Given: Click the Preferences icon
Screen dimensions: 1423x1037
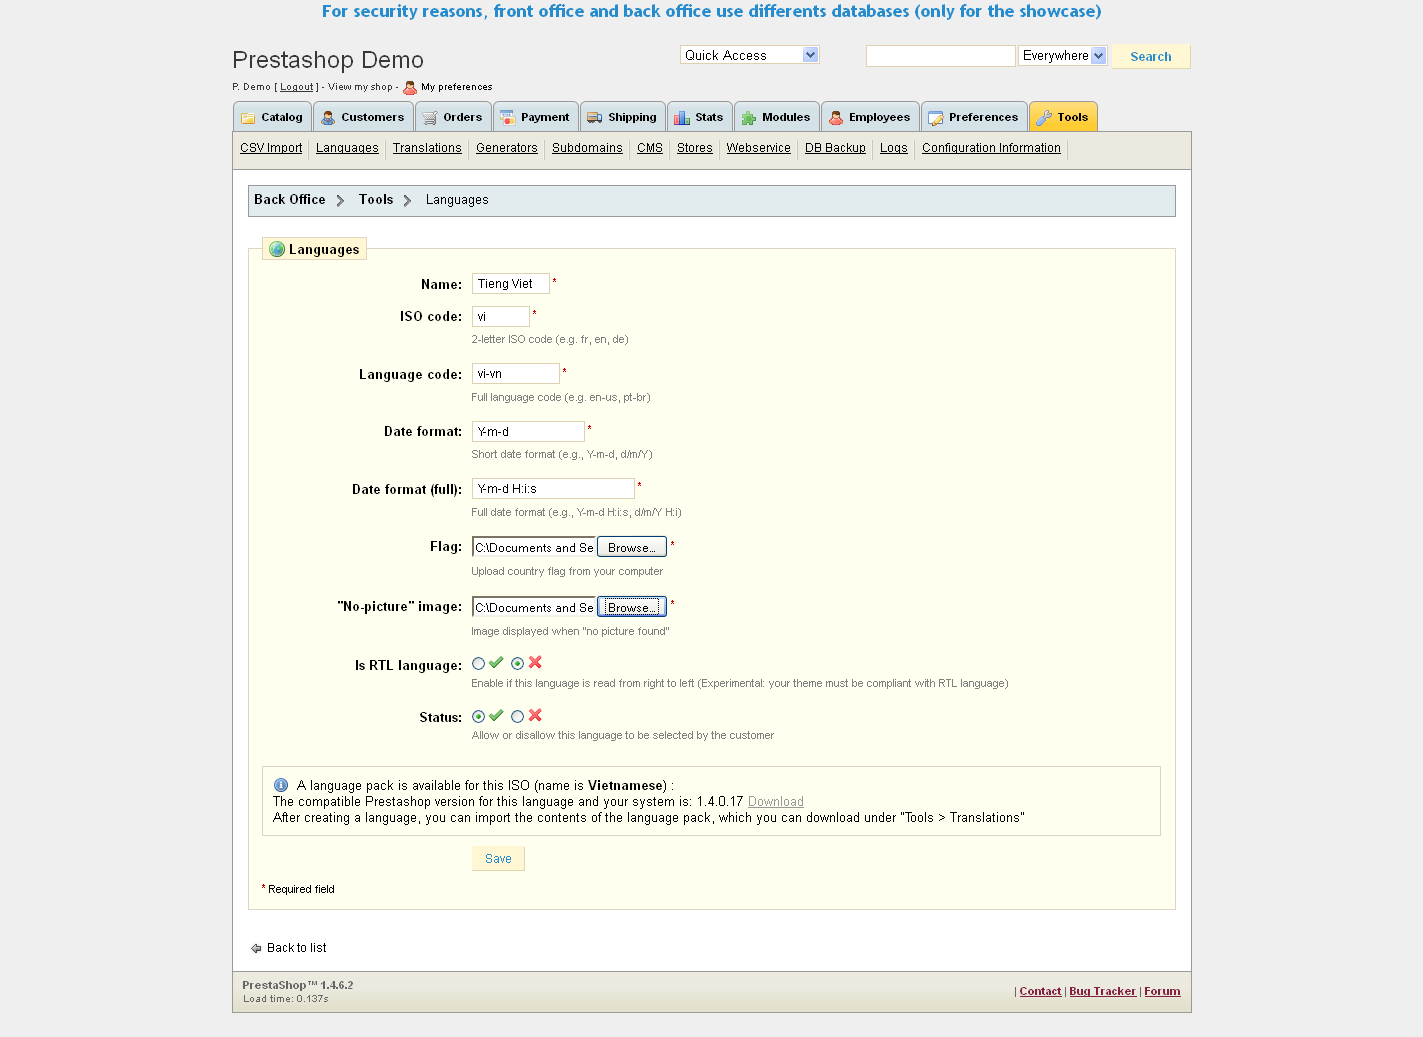Looking at the screenshot, I should 936,118.
